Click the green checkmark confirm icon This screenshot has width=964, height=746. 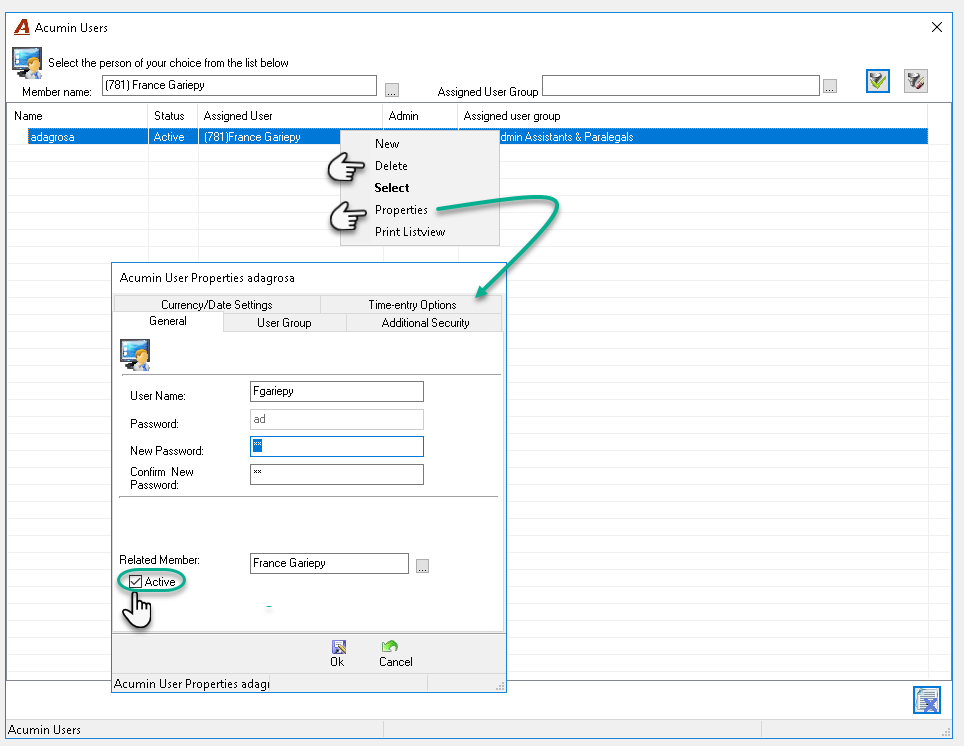(877, 81)
